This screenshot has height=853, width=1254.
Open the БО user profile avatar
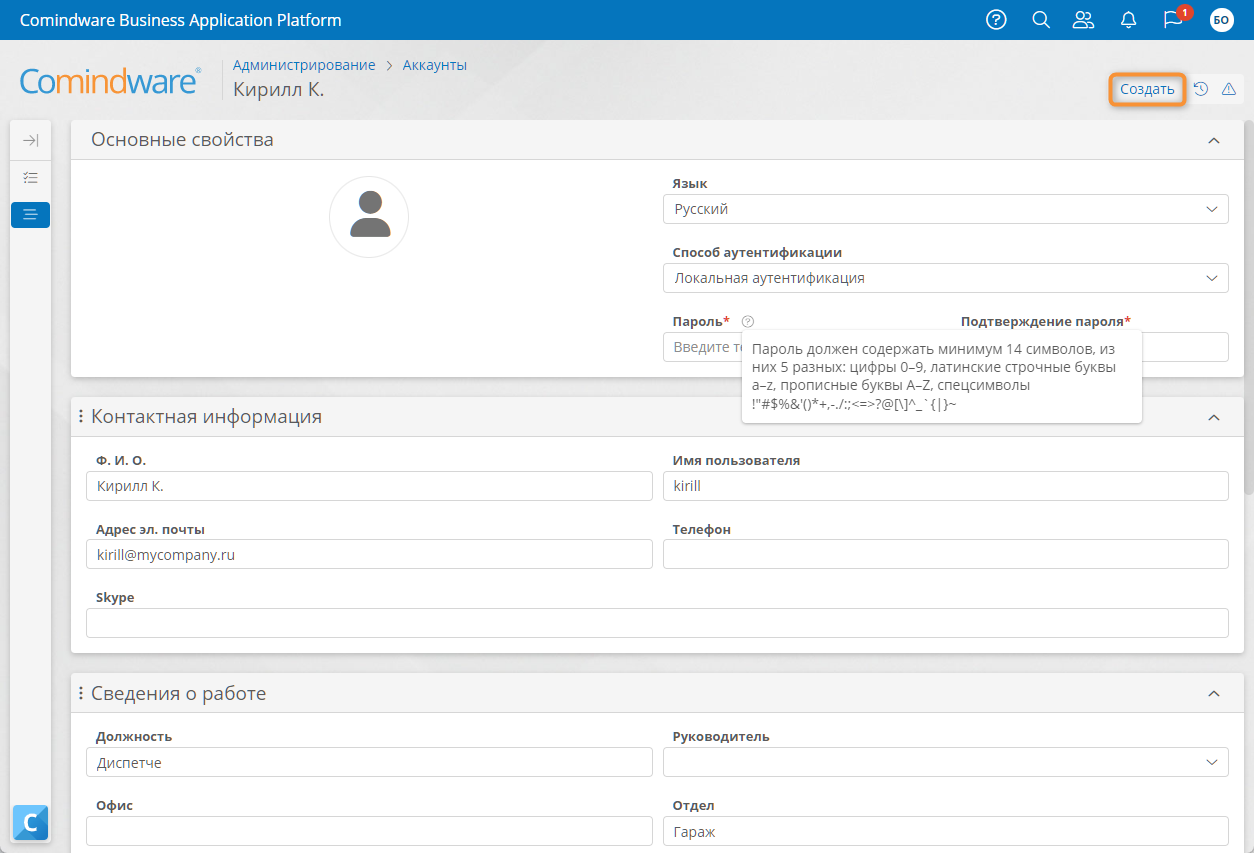(x=1222, y=20)
